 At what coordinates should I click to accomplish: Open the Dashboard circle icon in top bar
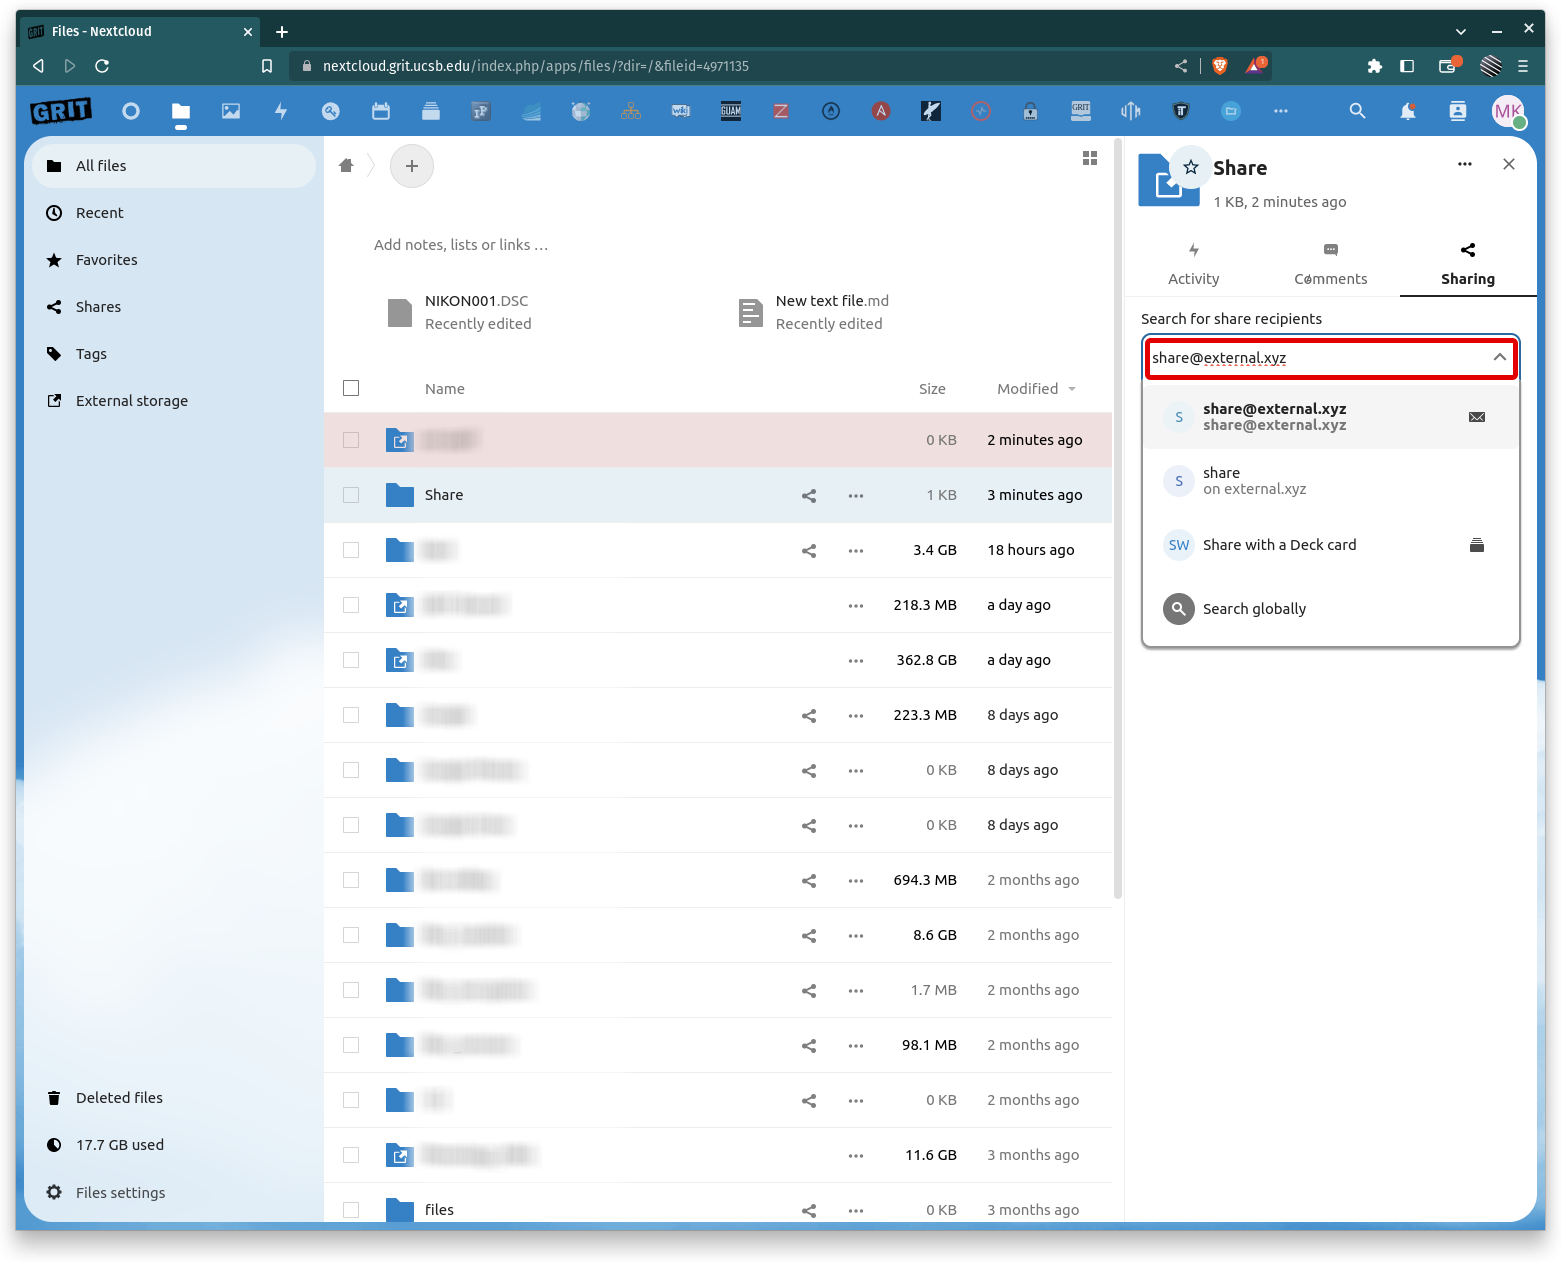(131, 111)
